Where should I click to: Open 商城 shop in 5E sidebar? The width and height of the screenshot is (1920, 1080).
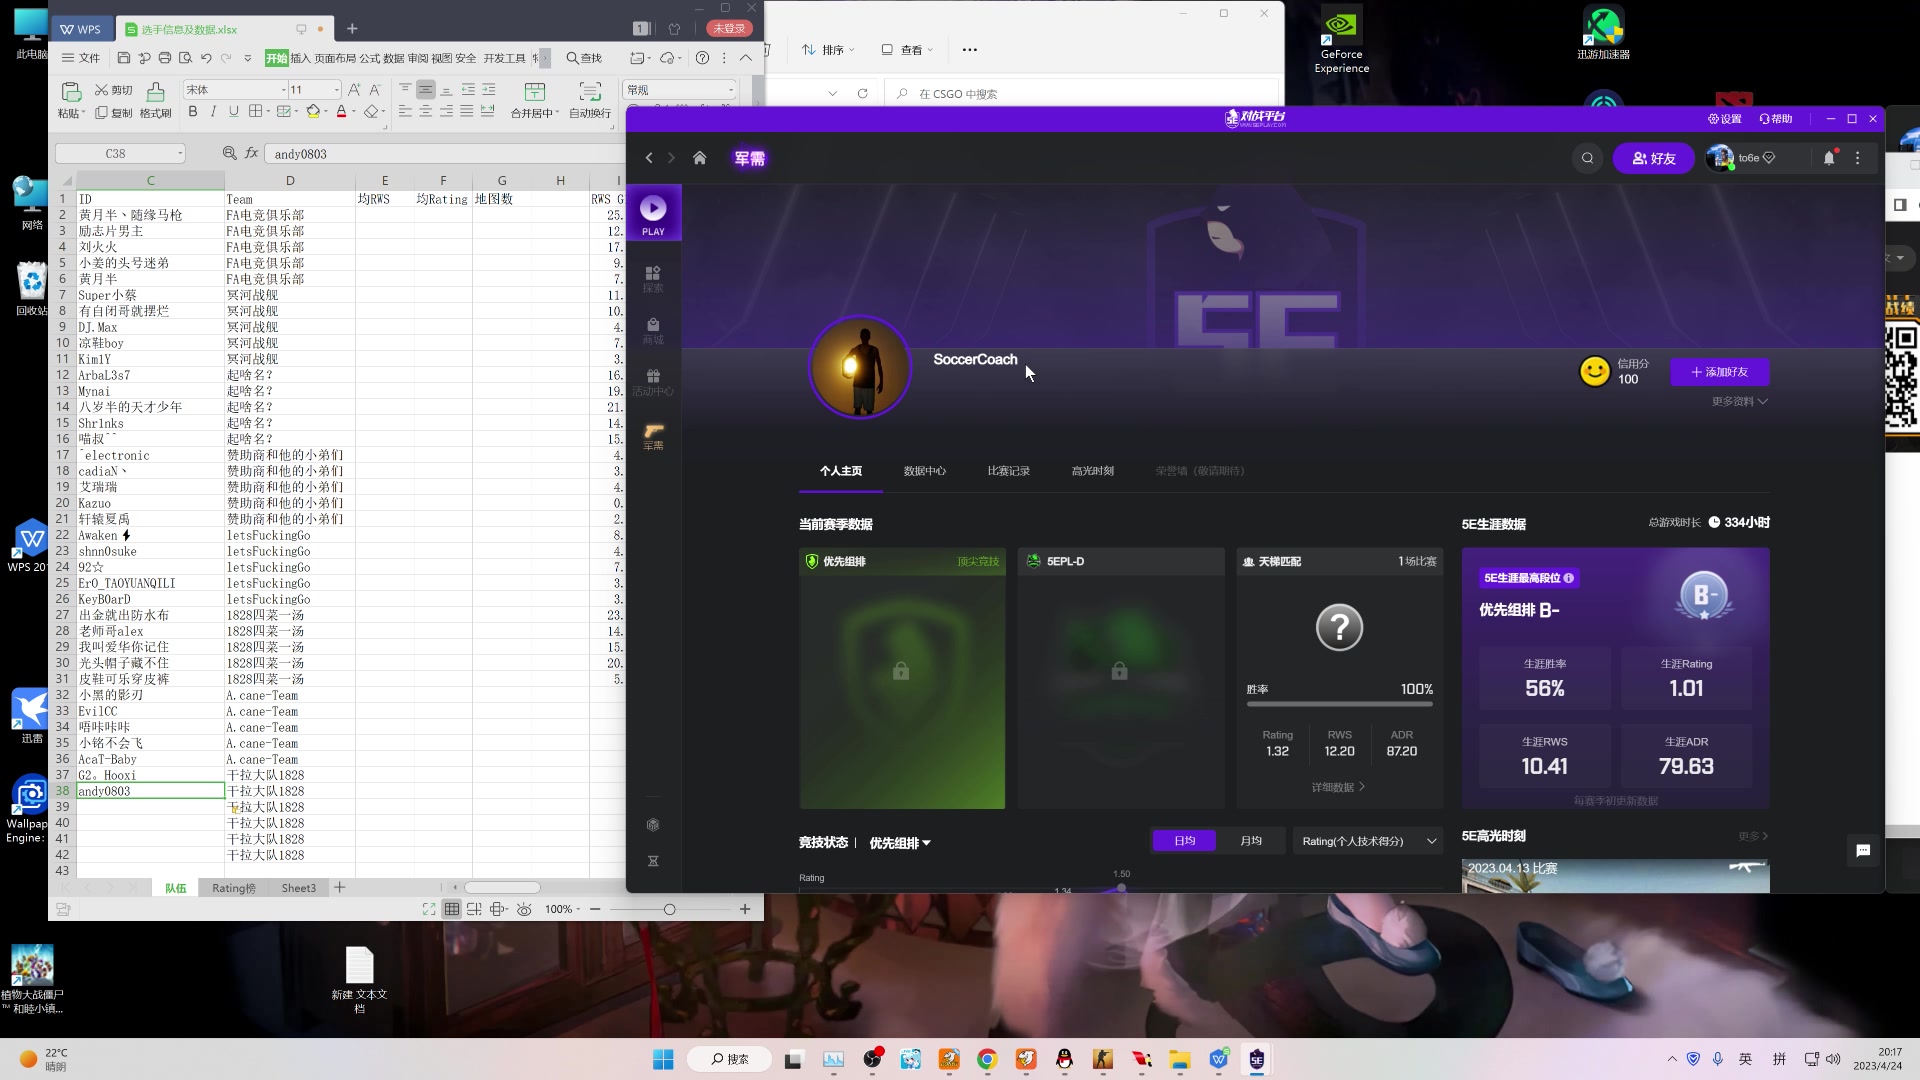(x=653, y=331)
